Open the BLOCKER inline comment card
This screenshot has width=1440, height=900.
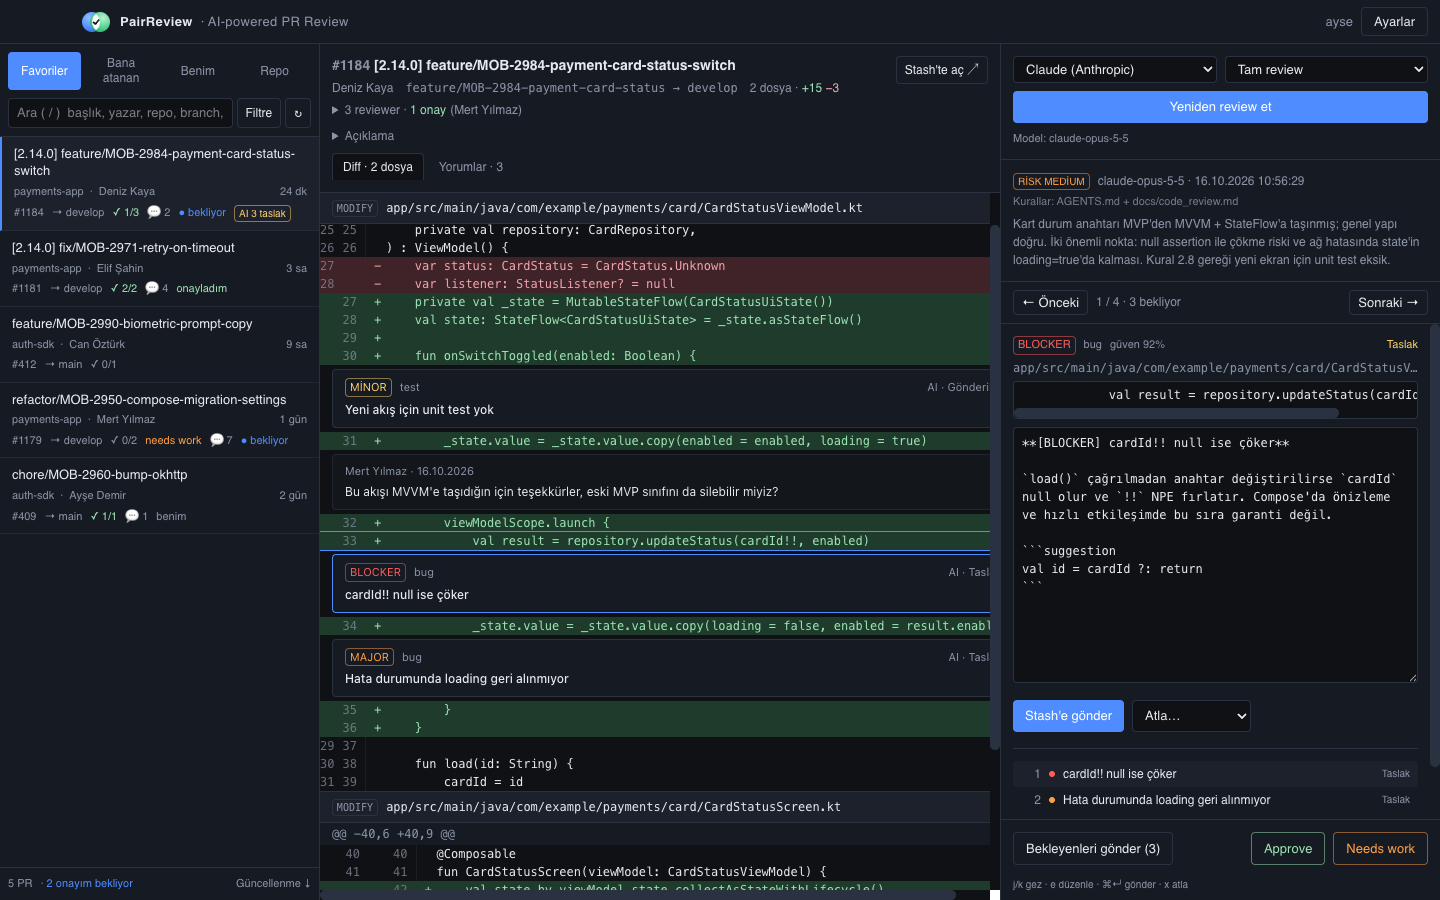tap(661, 583)
